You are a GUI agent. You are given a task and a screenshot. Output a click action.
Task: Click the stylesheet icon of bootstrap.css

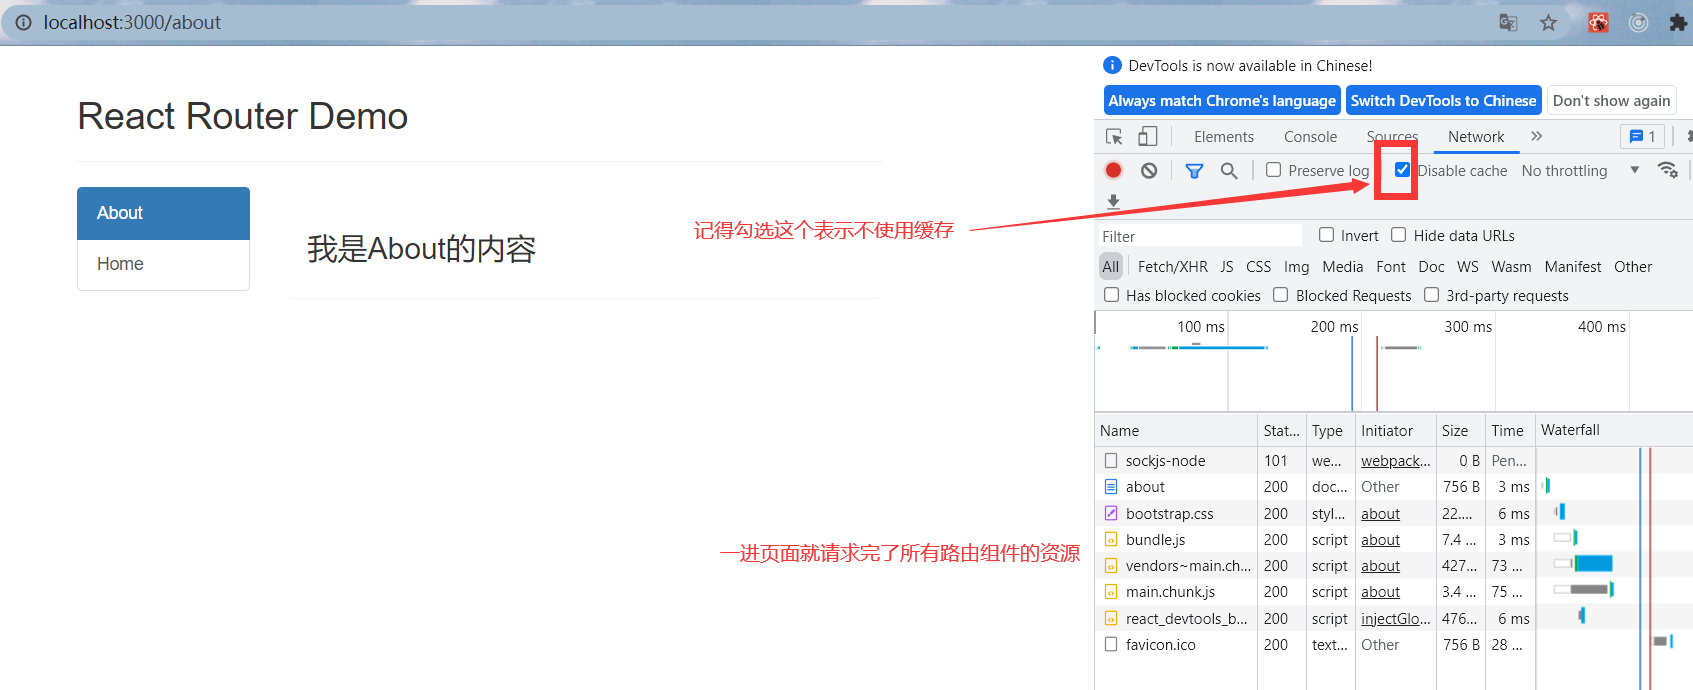pos(1111,513)
